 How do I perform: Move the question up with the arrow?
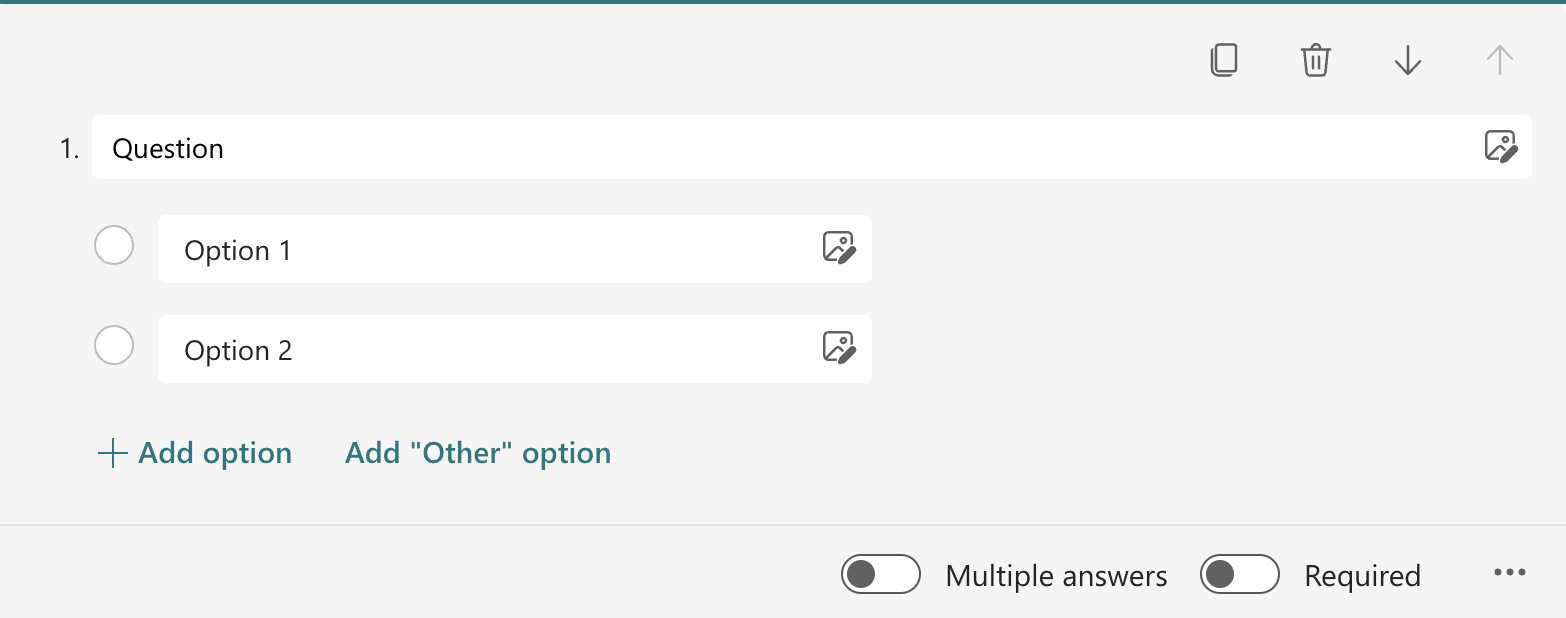[x=1499, y=61]
